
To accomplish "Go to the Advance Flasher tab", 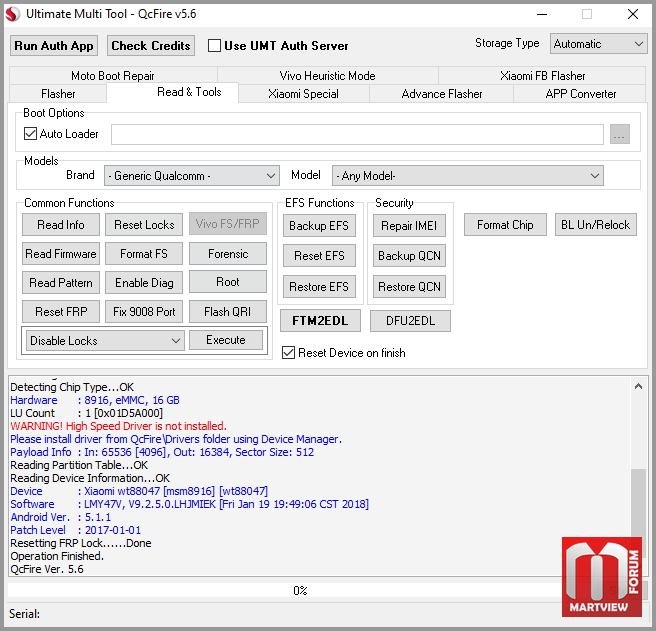I will click(441, 94).
